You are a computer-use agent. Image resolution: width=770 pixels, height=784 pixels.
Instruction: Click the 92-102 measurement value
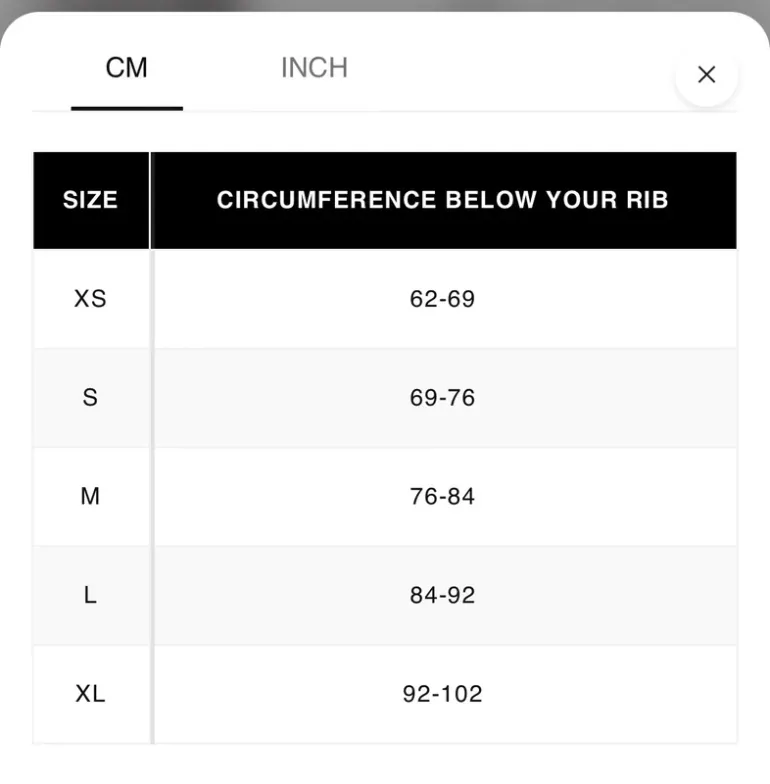(x=442, y=694)
